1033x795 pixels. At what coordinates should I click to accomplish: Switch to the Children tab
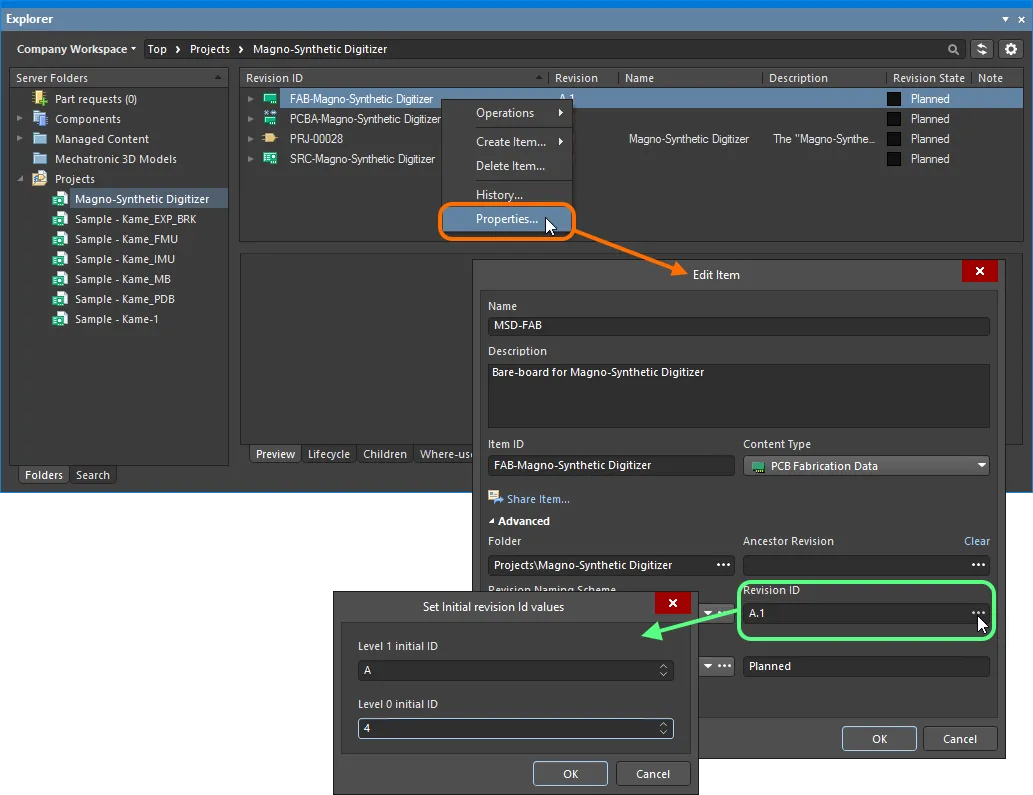coord(385,454)
